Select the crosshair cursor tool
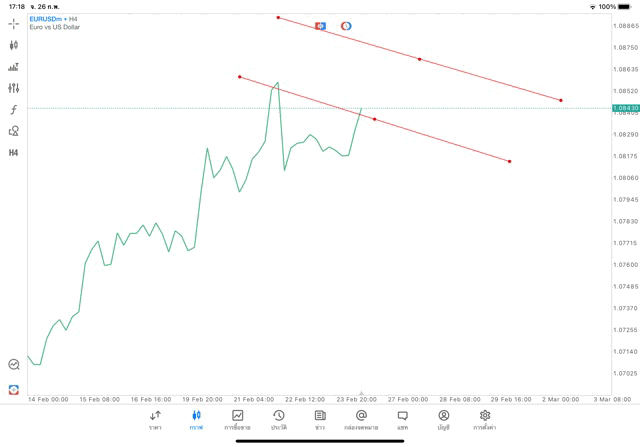The width and height of the screenshot is (640, 447). [x=14, y=23]
